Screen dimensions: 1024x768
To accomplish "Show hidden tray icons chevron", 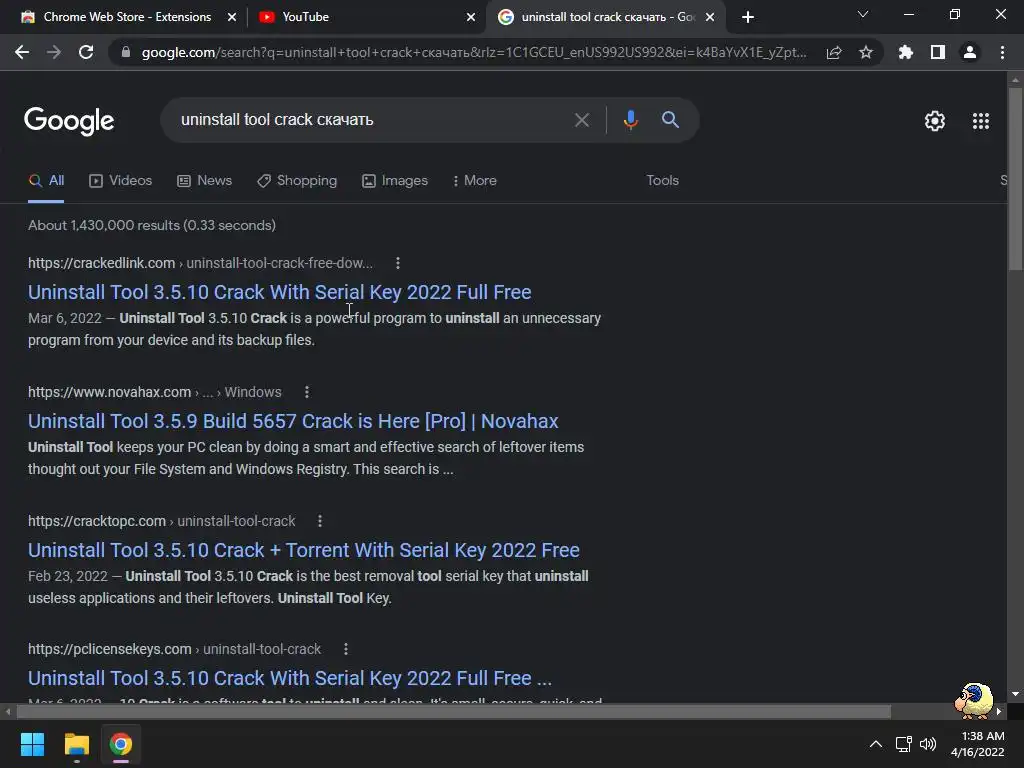I will pyautogui.click(x=876, y=744).
